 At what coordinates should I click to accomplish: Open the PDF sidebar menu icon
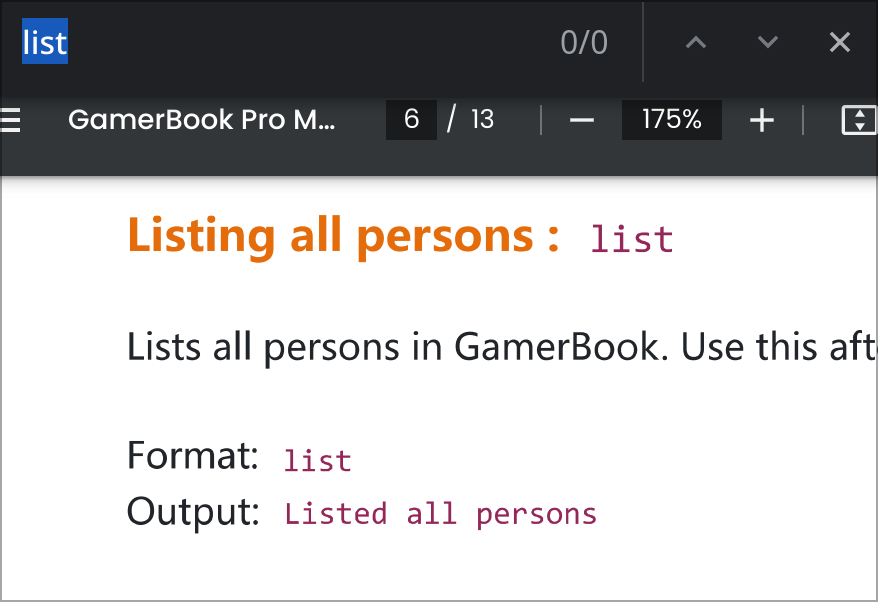(10, 120)
